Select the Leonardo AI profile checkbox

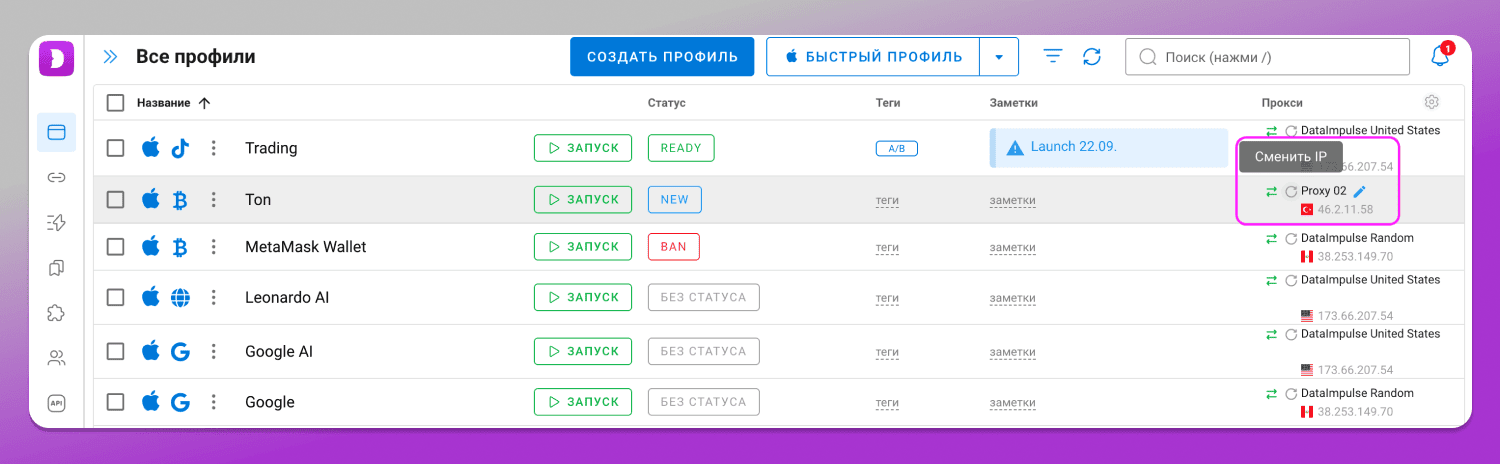(x=116, y=297)
